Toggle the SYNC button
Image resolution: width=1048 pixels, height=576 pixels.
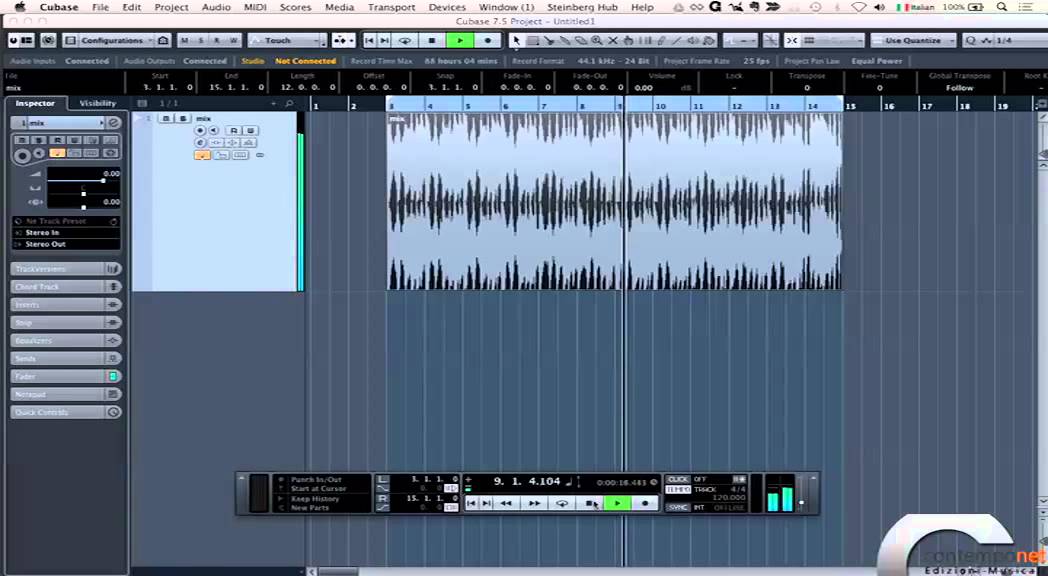678,508
